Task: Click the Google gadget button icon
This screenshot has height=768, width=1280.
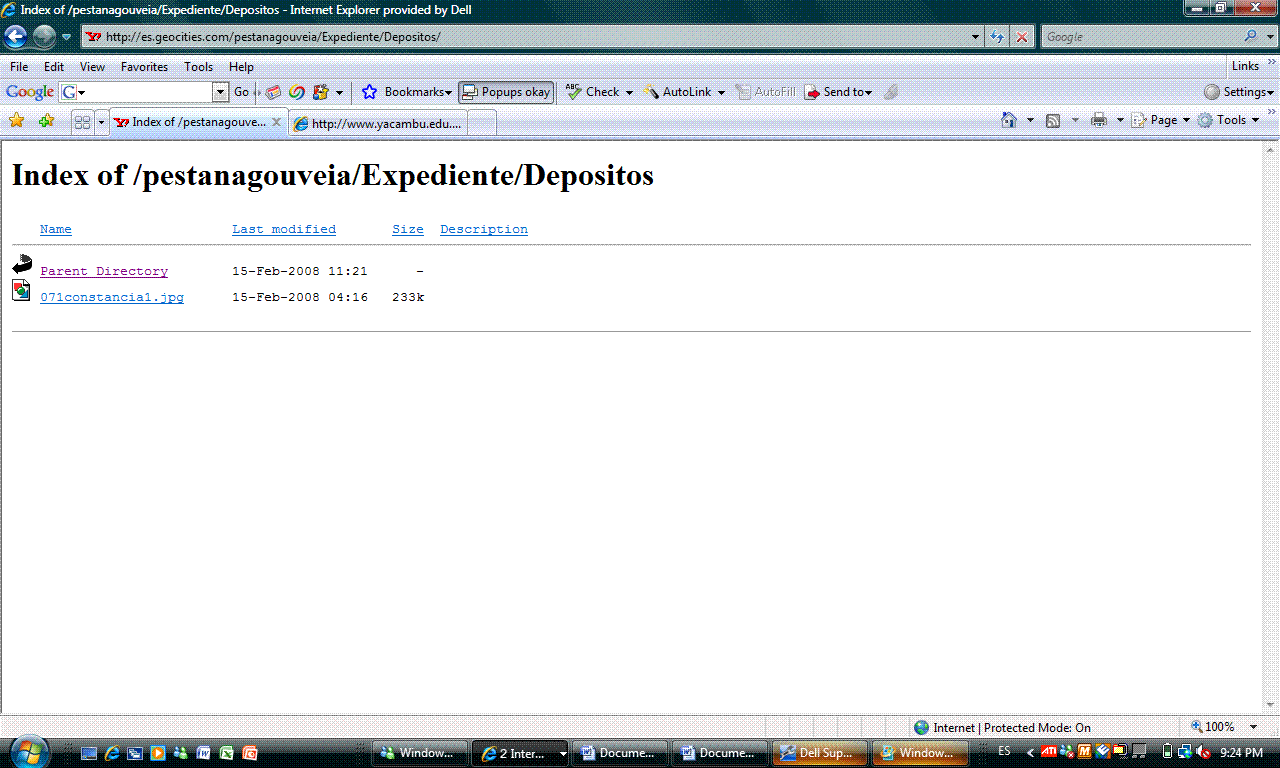Action: tap(321, 92)
